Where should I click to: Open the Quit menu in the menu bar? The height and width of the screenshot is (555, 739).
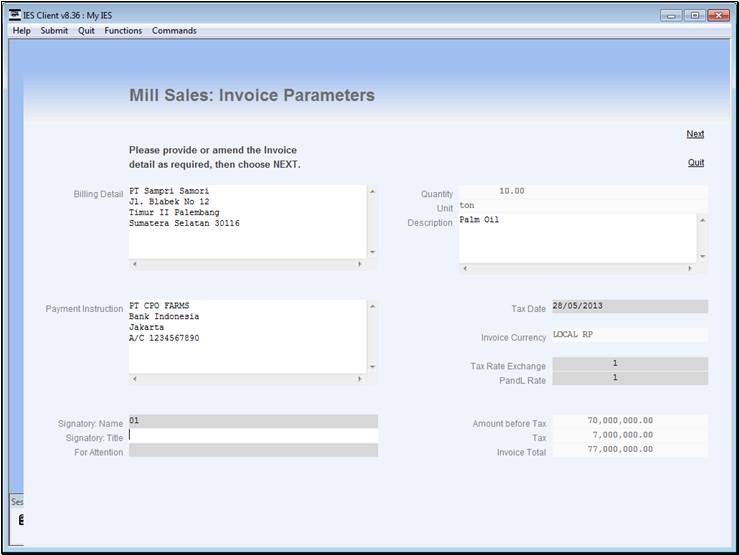click(x=86, y=31)
